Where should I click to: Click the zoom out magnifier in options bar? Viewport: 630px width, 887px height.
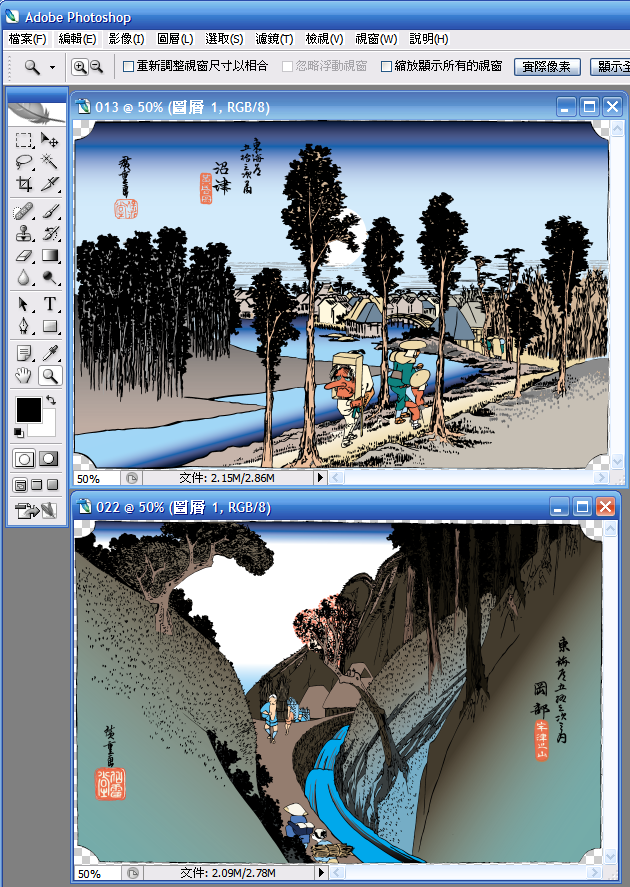pyautogui.click(x=97, y=67)
